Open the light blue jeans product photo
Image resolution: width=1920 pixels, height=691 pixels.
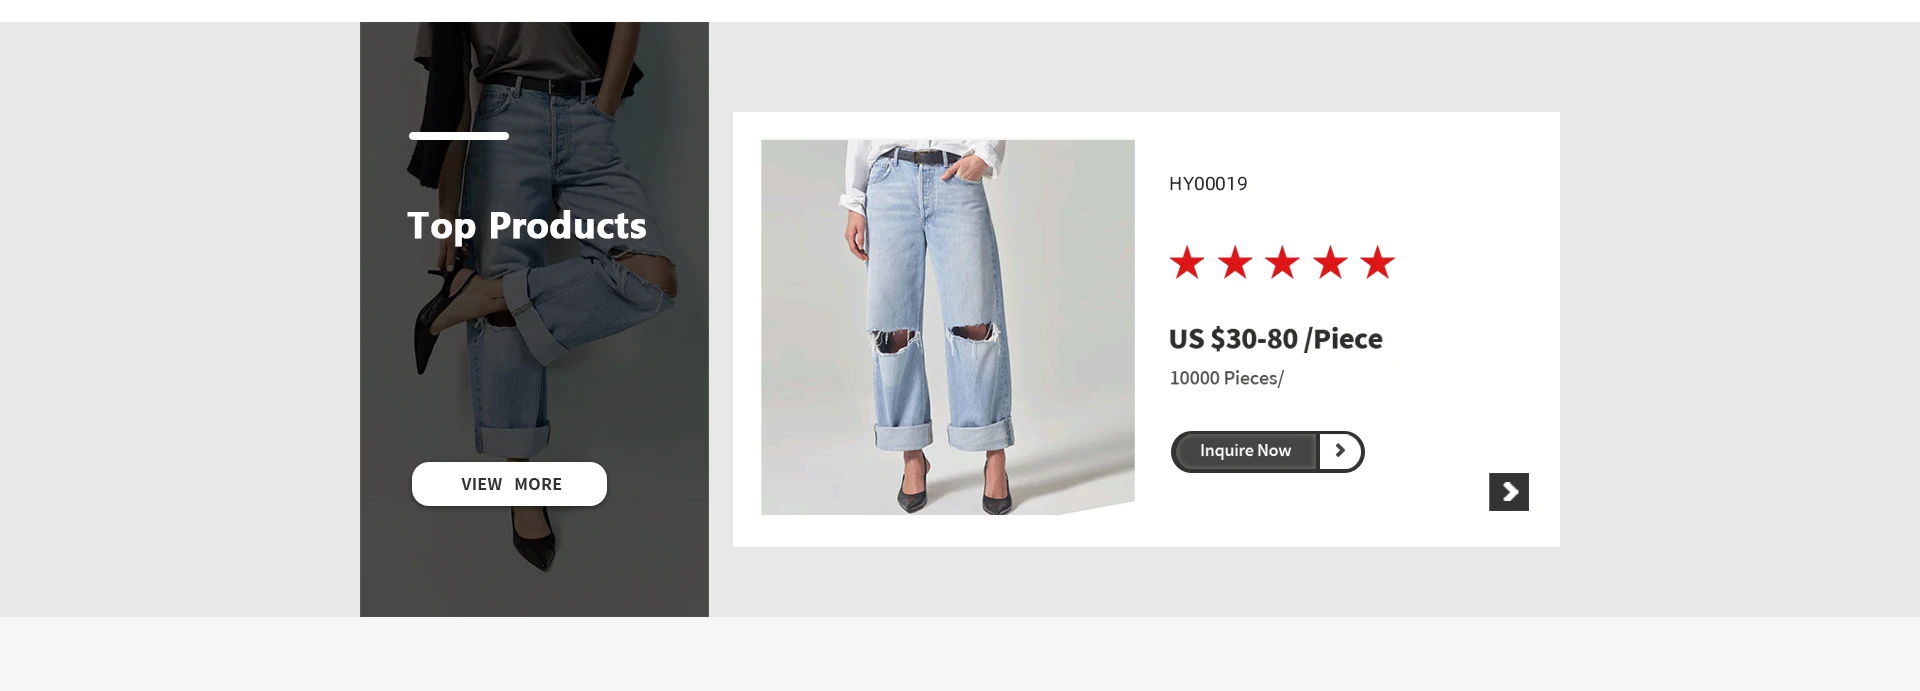[x=948, y=327]
